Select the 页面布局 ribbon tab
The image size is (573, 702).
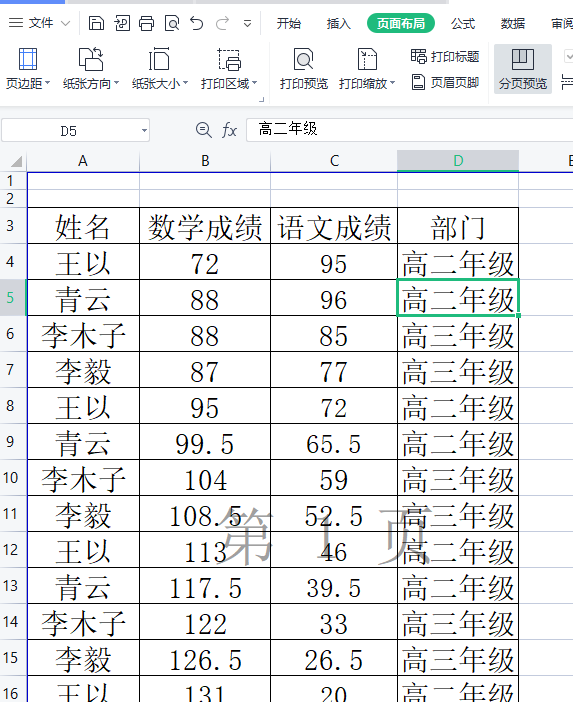(x=401, y=23)
